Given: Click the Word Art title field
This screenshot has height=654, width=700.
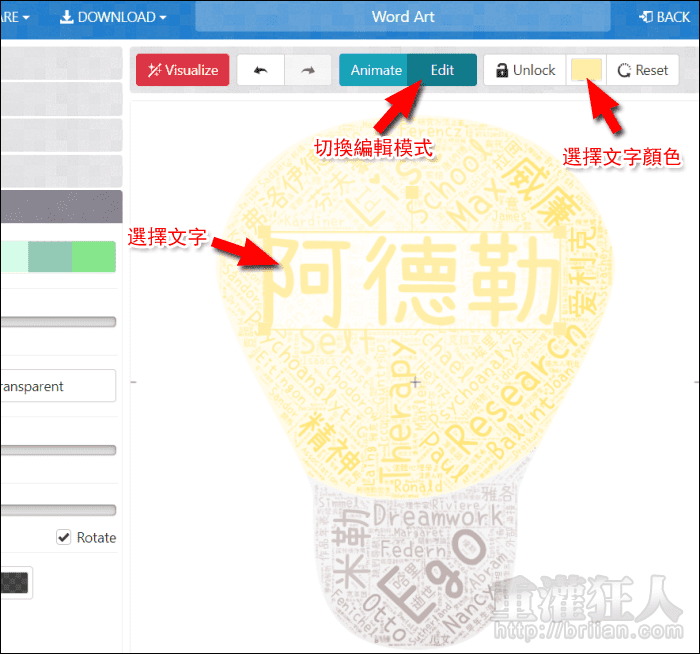Looking at the screenshot, I should click(x=402, y=17).
